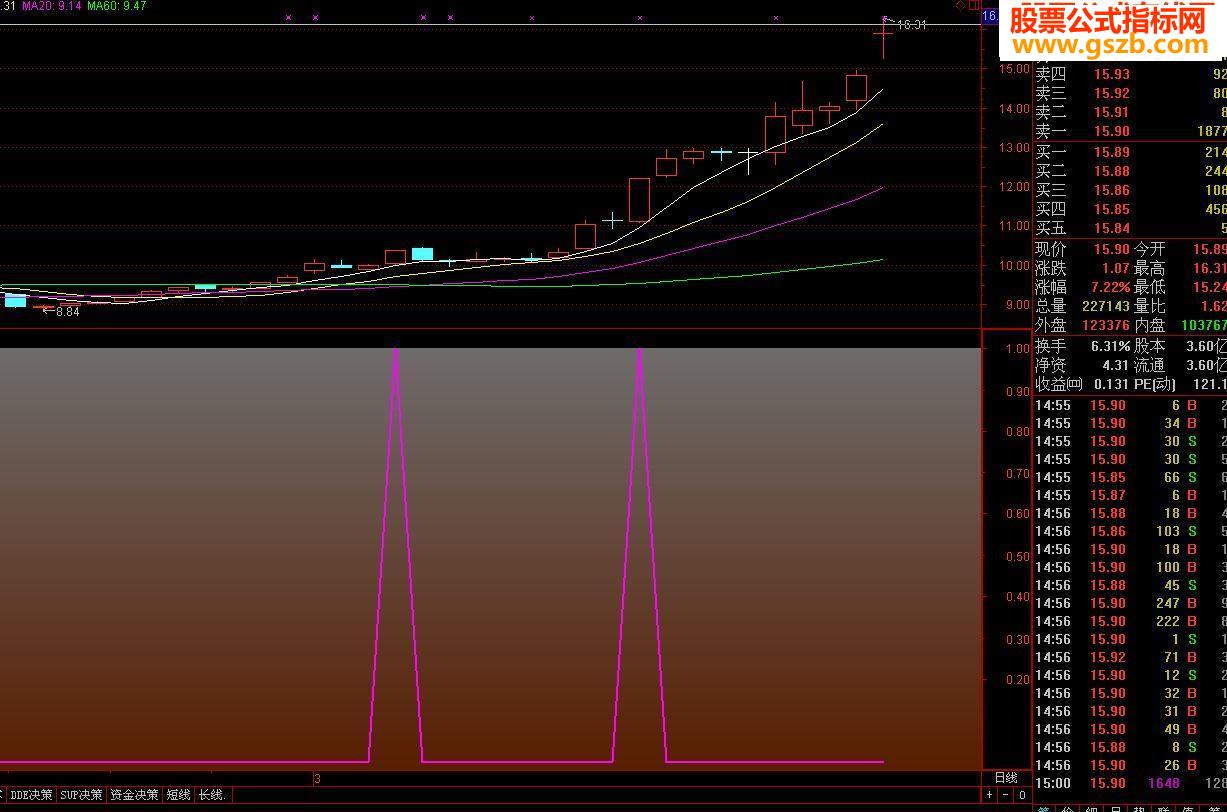Viewport: 1227px width, 812px height.
Task: Click the 12.00 label on price axis
Action: pos(1015,187)
